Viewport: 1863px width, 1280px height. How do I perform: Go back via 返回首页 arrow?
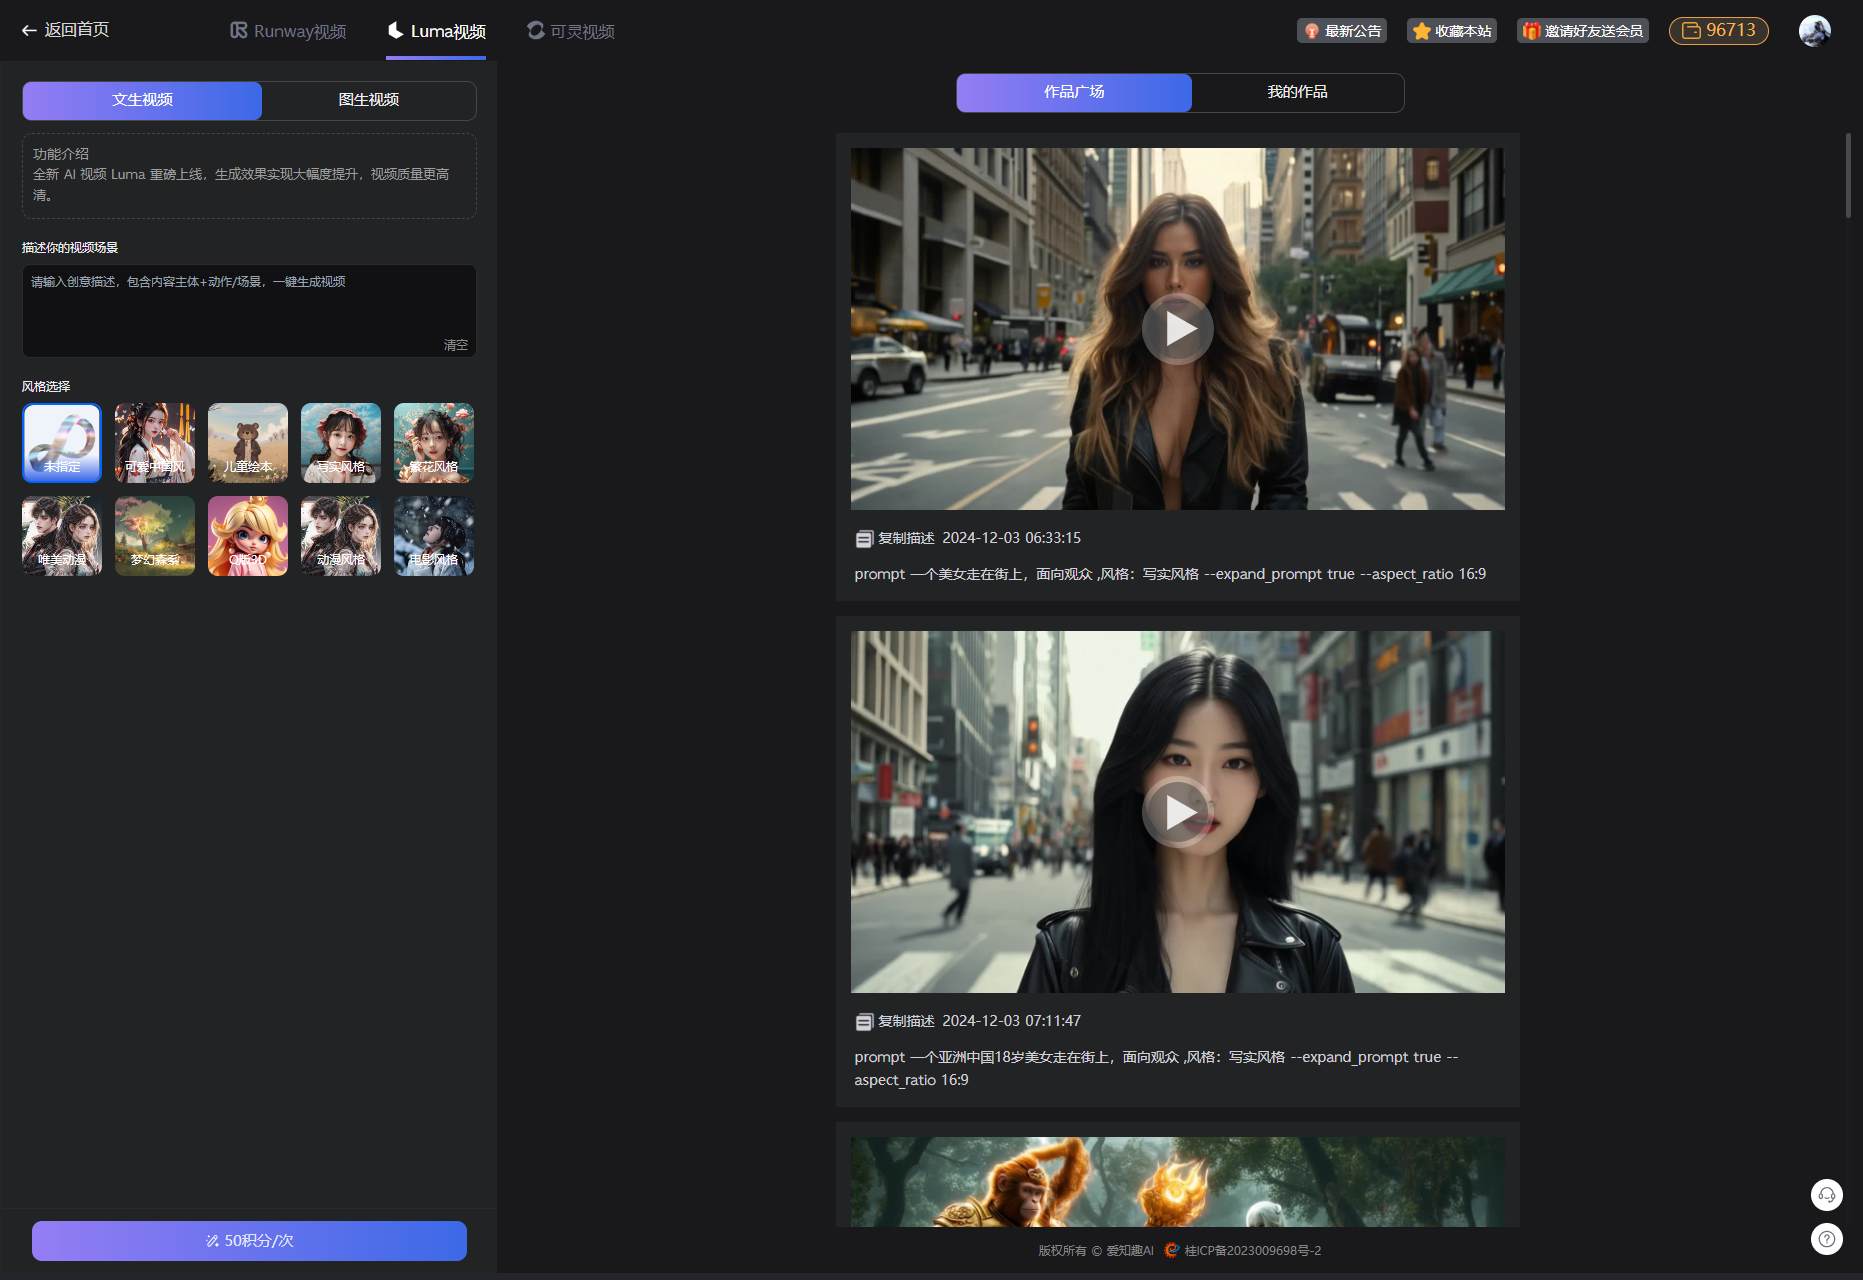coord(65,30)
